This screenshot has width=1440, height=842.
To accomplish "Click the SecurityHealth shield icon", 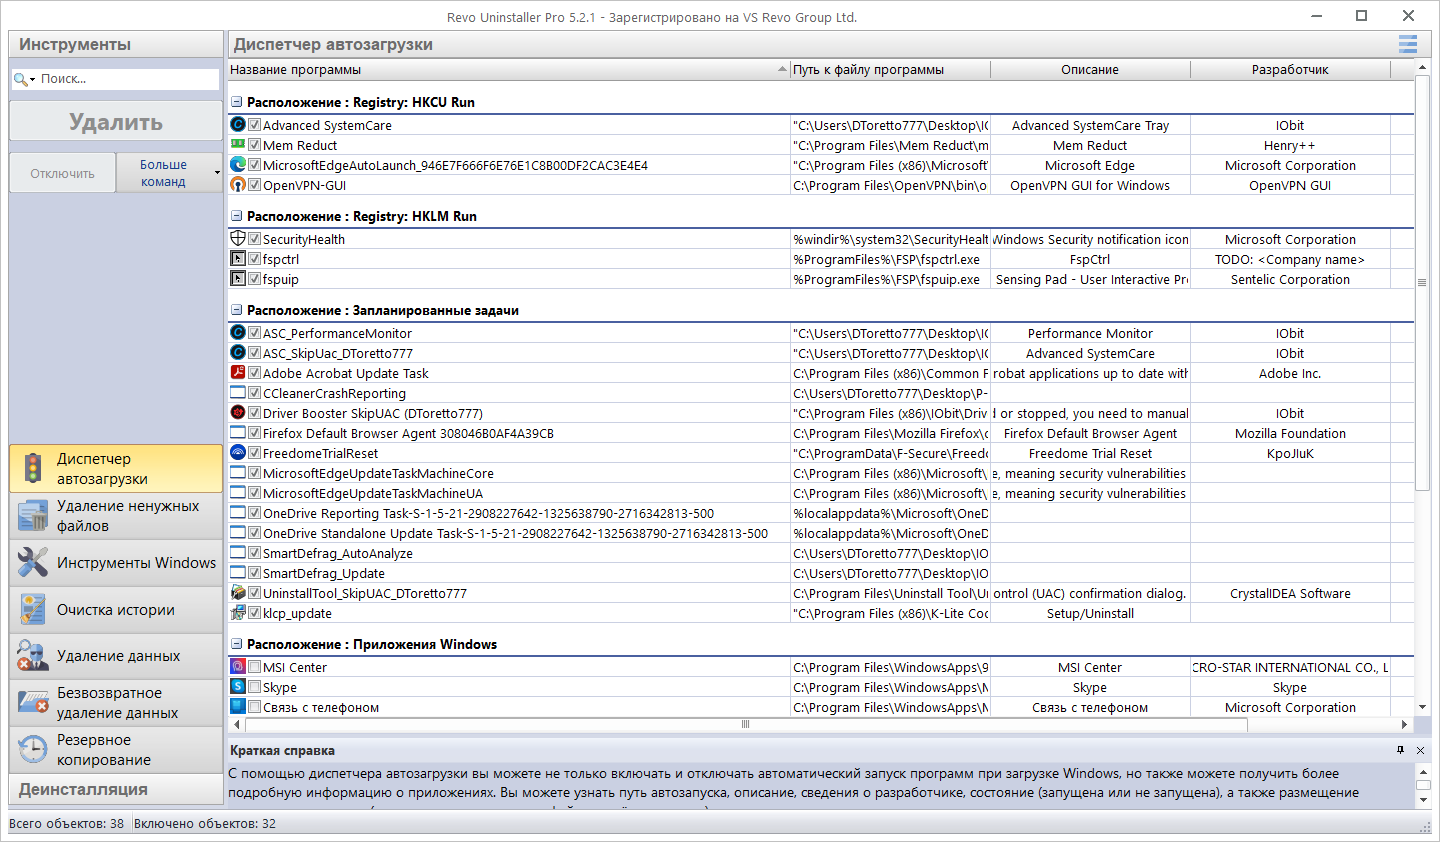I will click(x=238, y=239).
